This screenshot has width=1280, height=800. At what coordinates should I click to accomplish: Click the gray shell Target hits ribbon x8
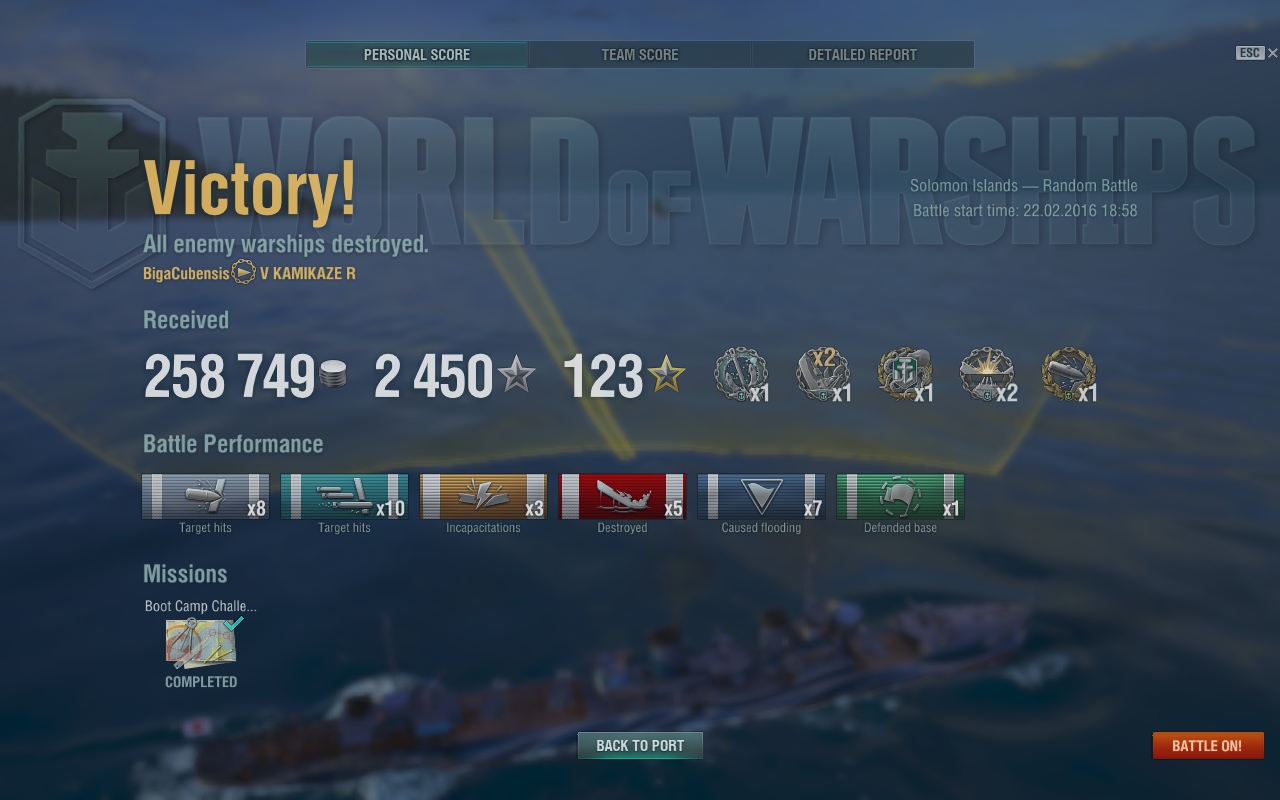tap(205, 496)
